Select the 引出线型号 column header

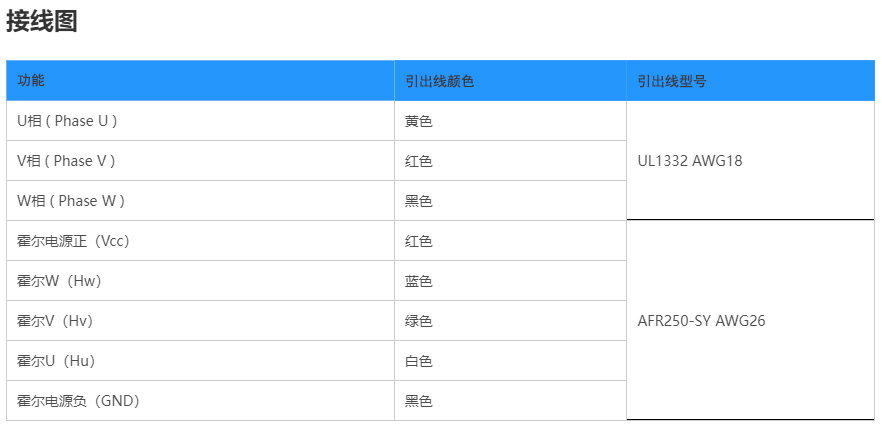[x=671, y=81]
